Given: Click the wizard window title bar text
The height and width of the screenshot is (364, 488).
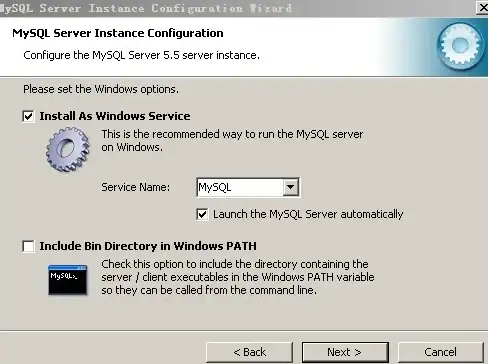Looking at the screenshot, I should (146, 8).
